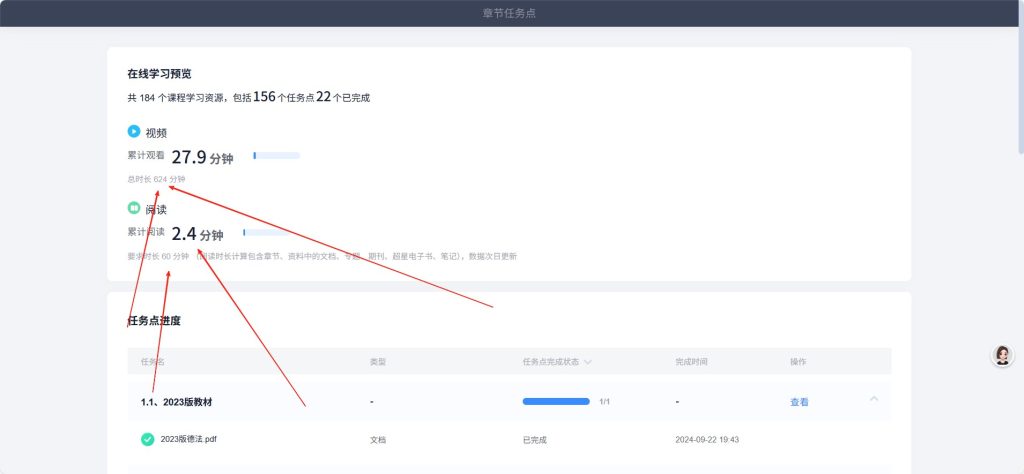
Task: Click the 总时长 624 分钟 text
Action: pos(156,179)
